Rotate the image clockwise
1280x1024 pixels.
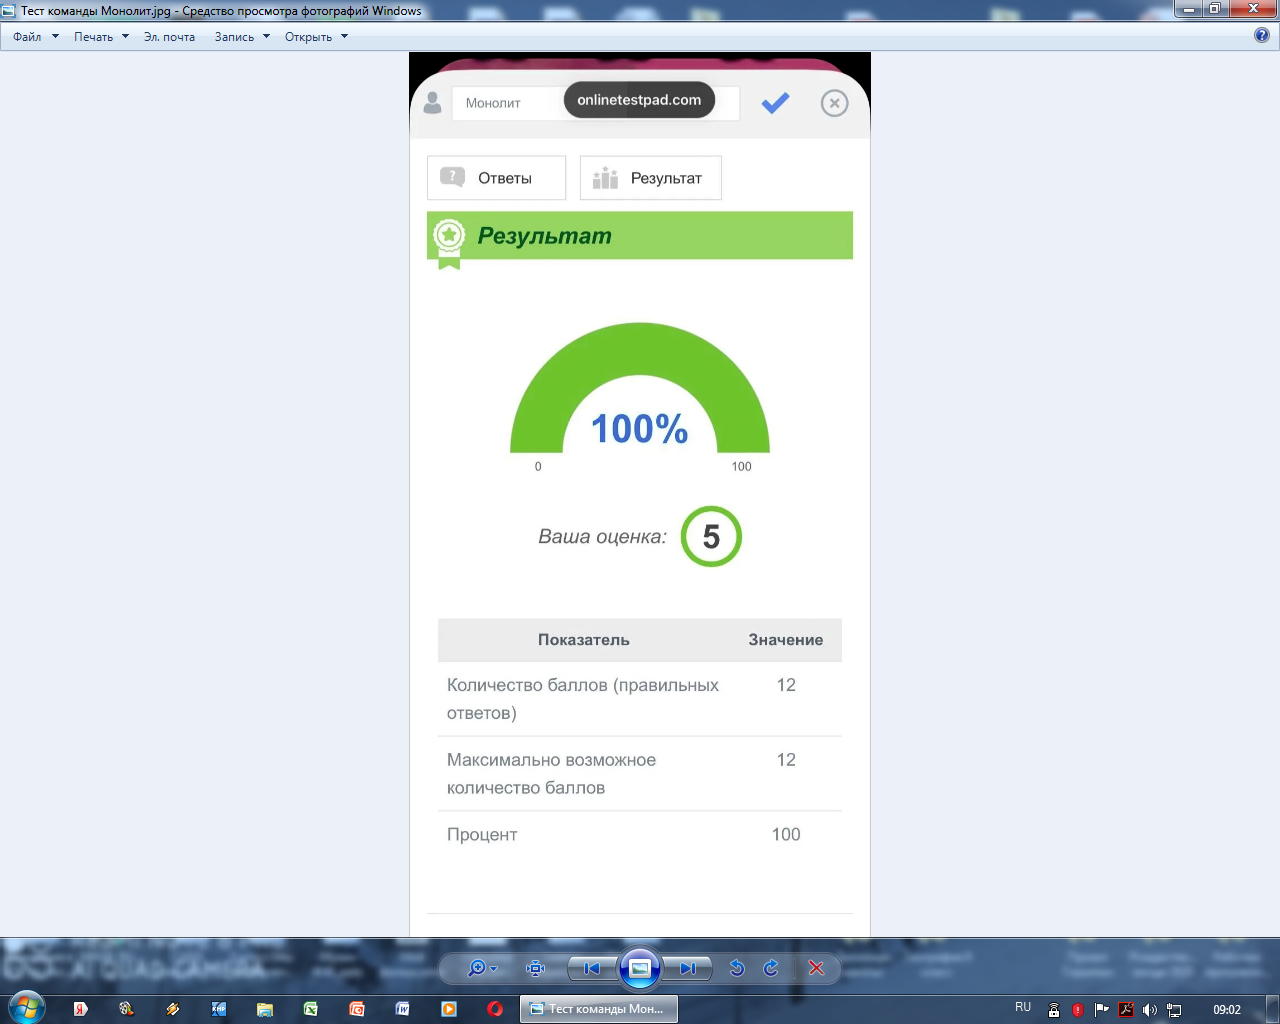[x=771, y=968]
